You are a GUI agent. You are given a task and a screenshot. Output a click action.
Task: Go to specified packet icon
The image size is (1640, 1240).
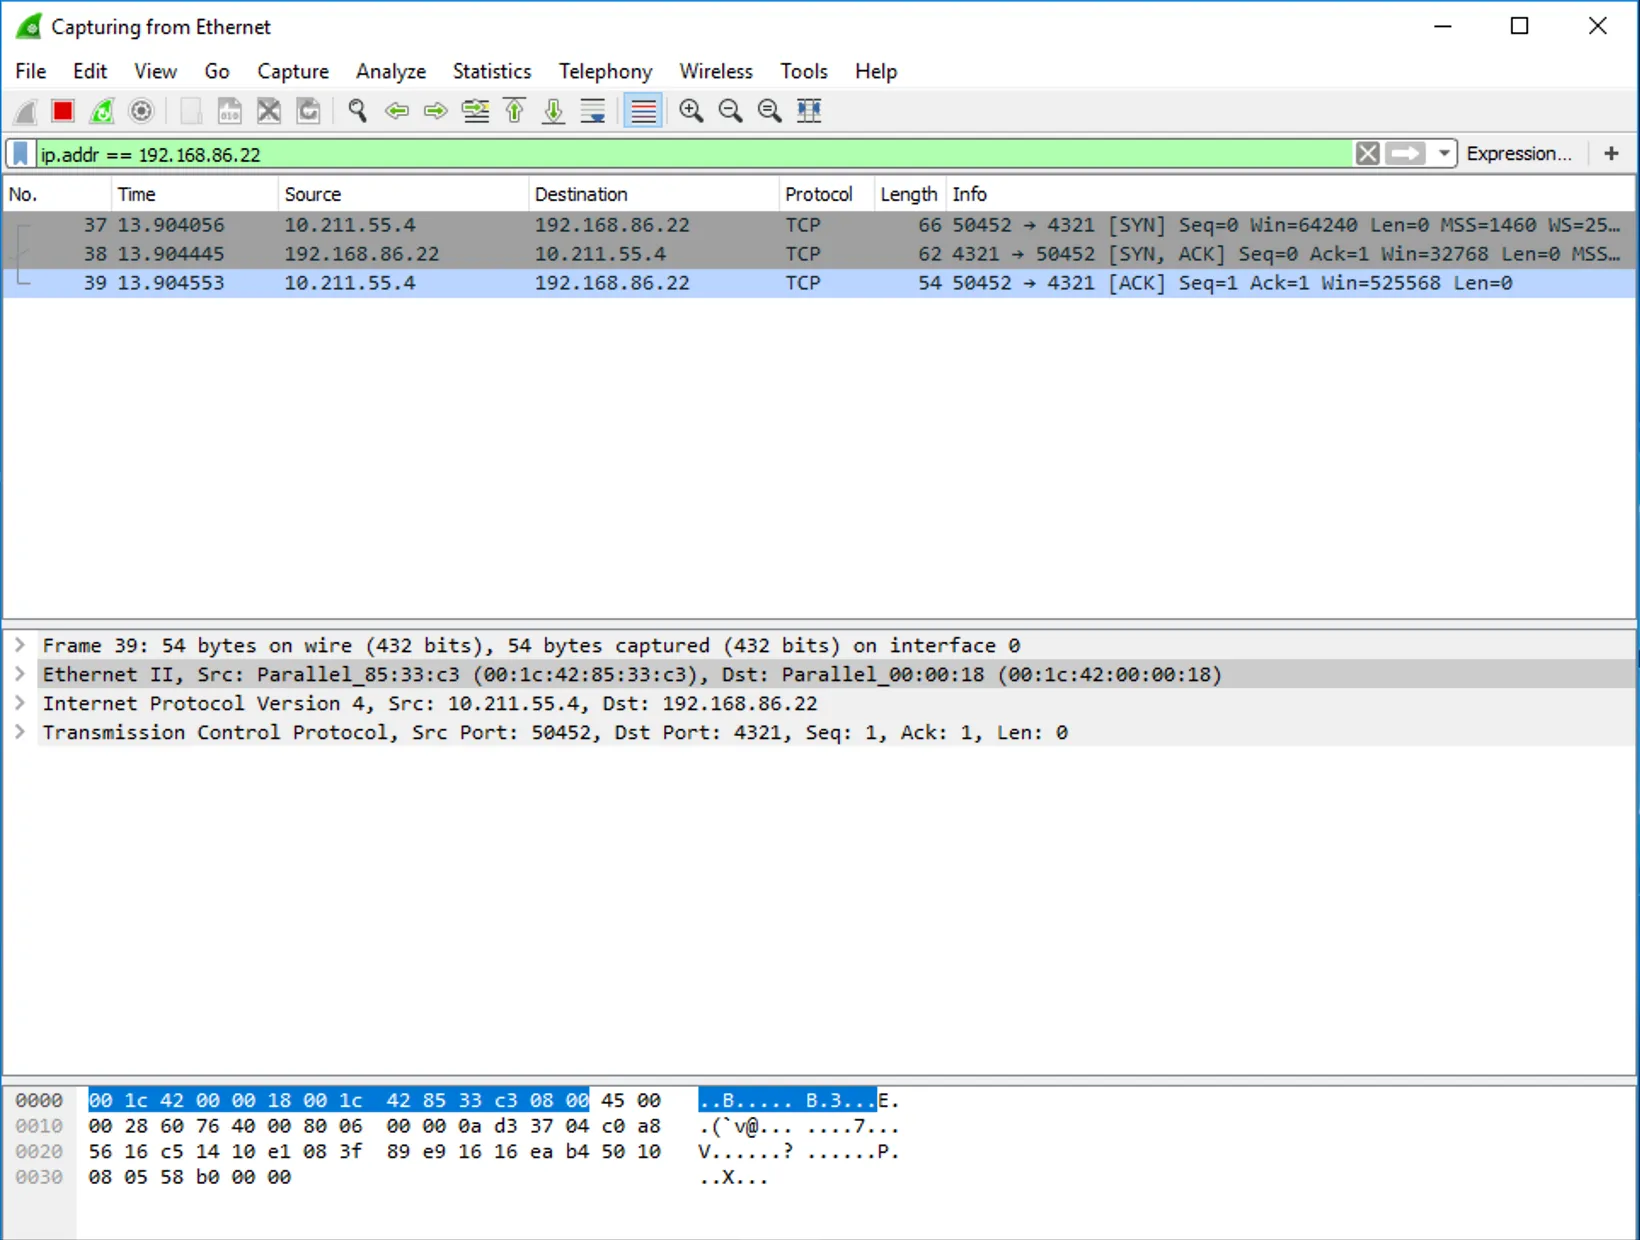tap(475, 111)
